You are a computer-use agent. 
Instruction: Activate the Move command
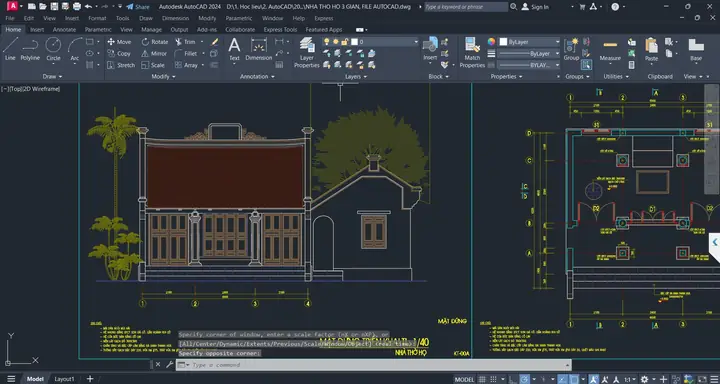119,42
